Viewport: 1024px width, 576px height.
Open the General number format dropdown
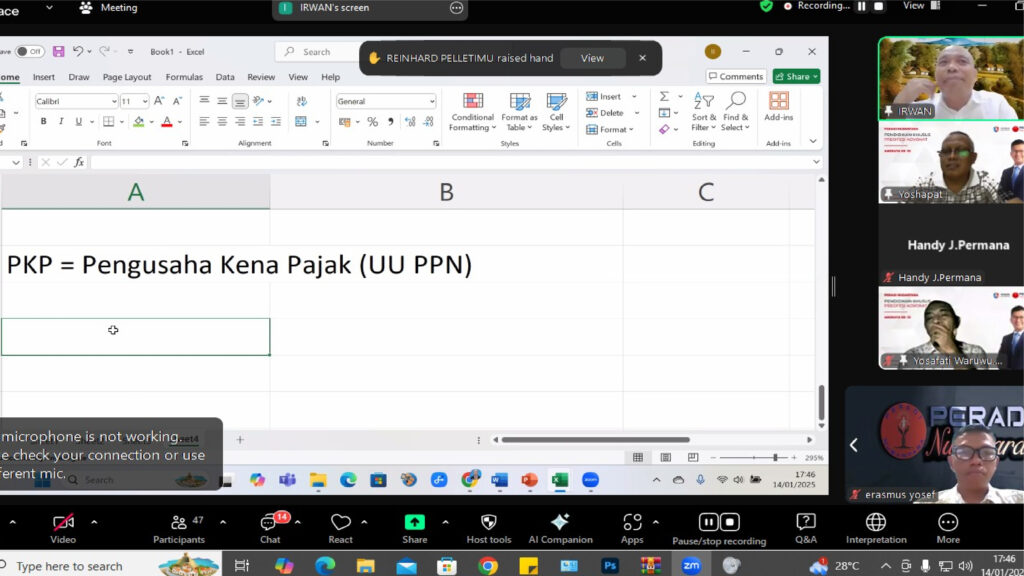432,101
